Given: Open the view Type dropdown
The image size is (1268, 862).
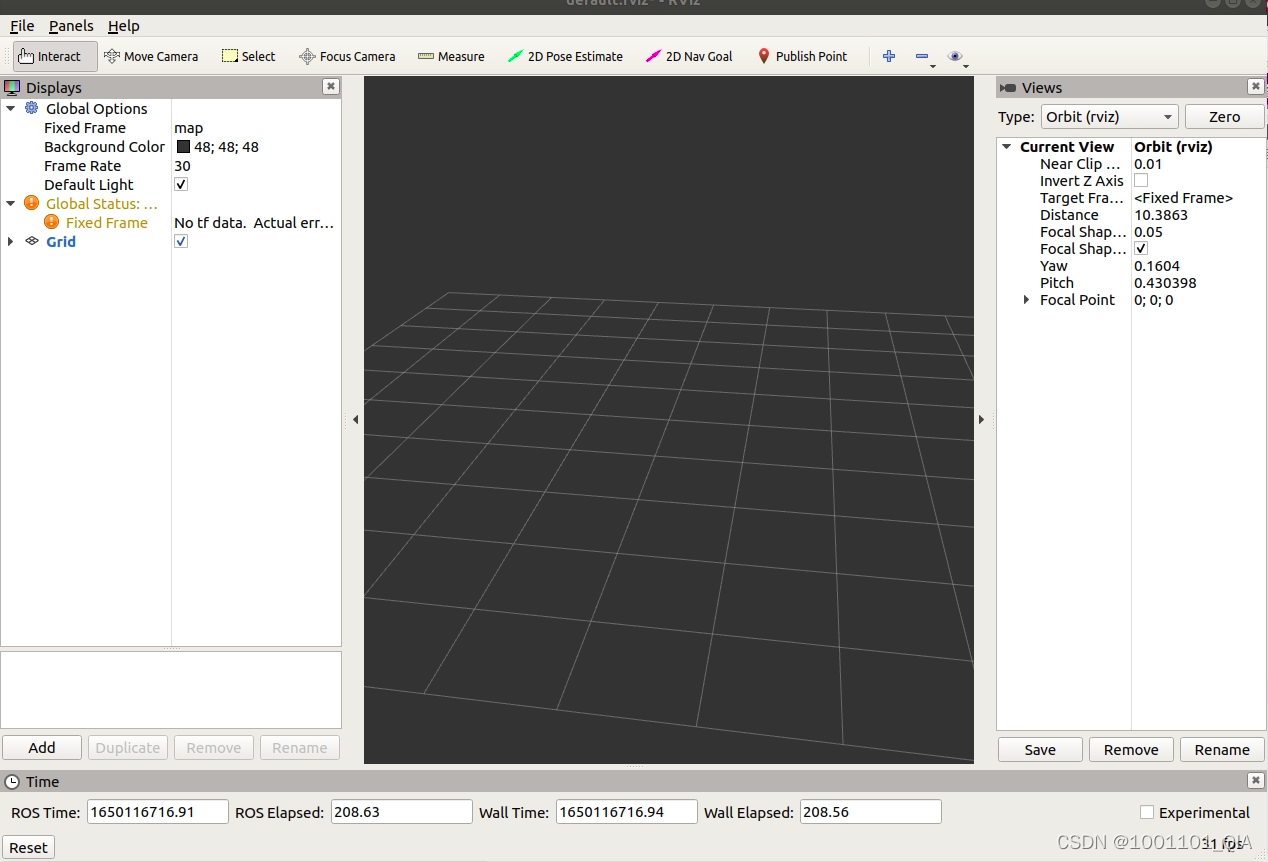Looking at the screenshot, I should 1110,117.
